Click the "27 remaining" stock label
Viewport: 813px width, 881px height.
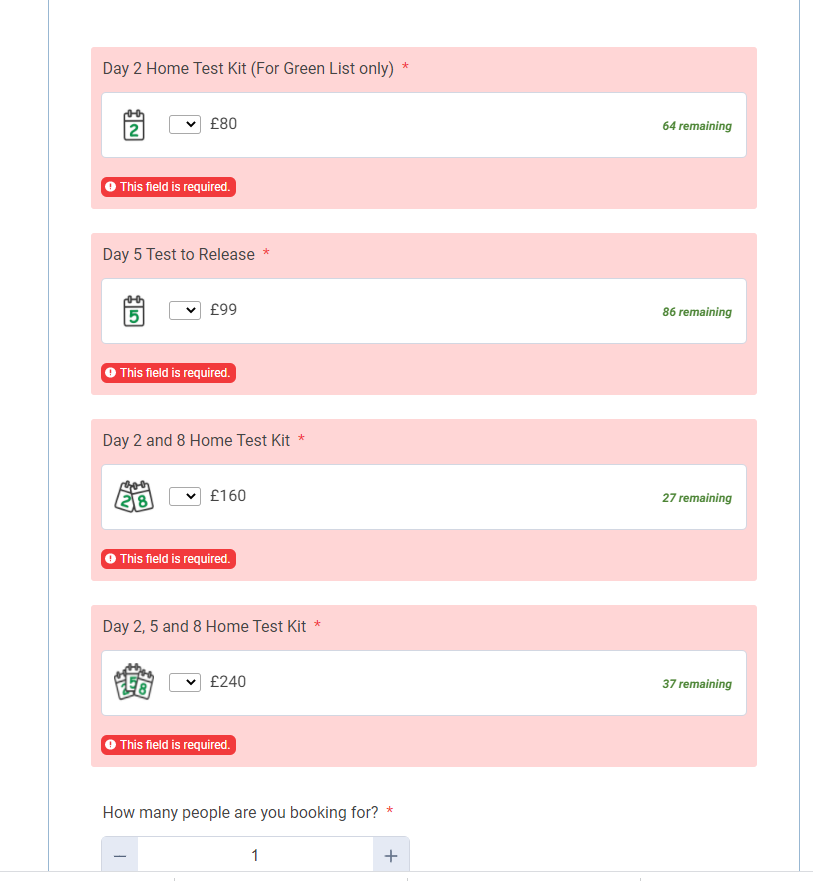(696, 498)
